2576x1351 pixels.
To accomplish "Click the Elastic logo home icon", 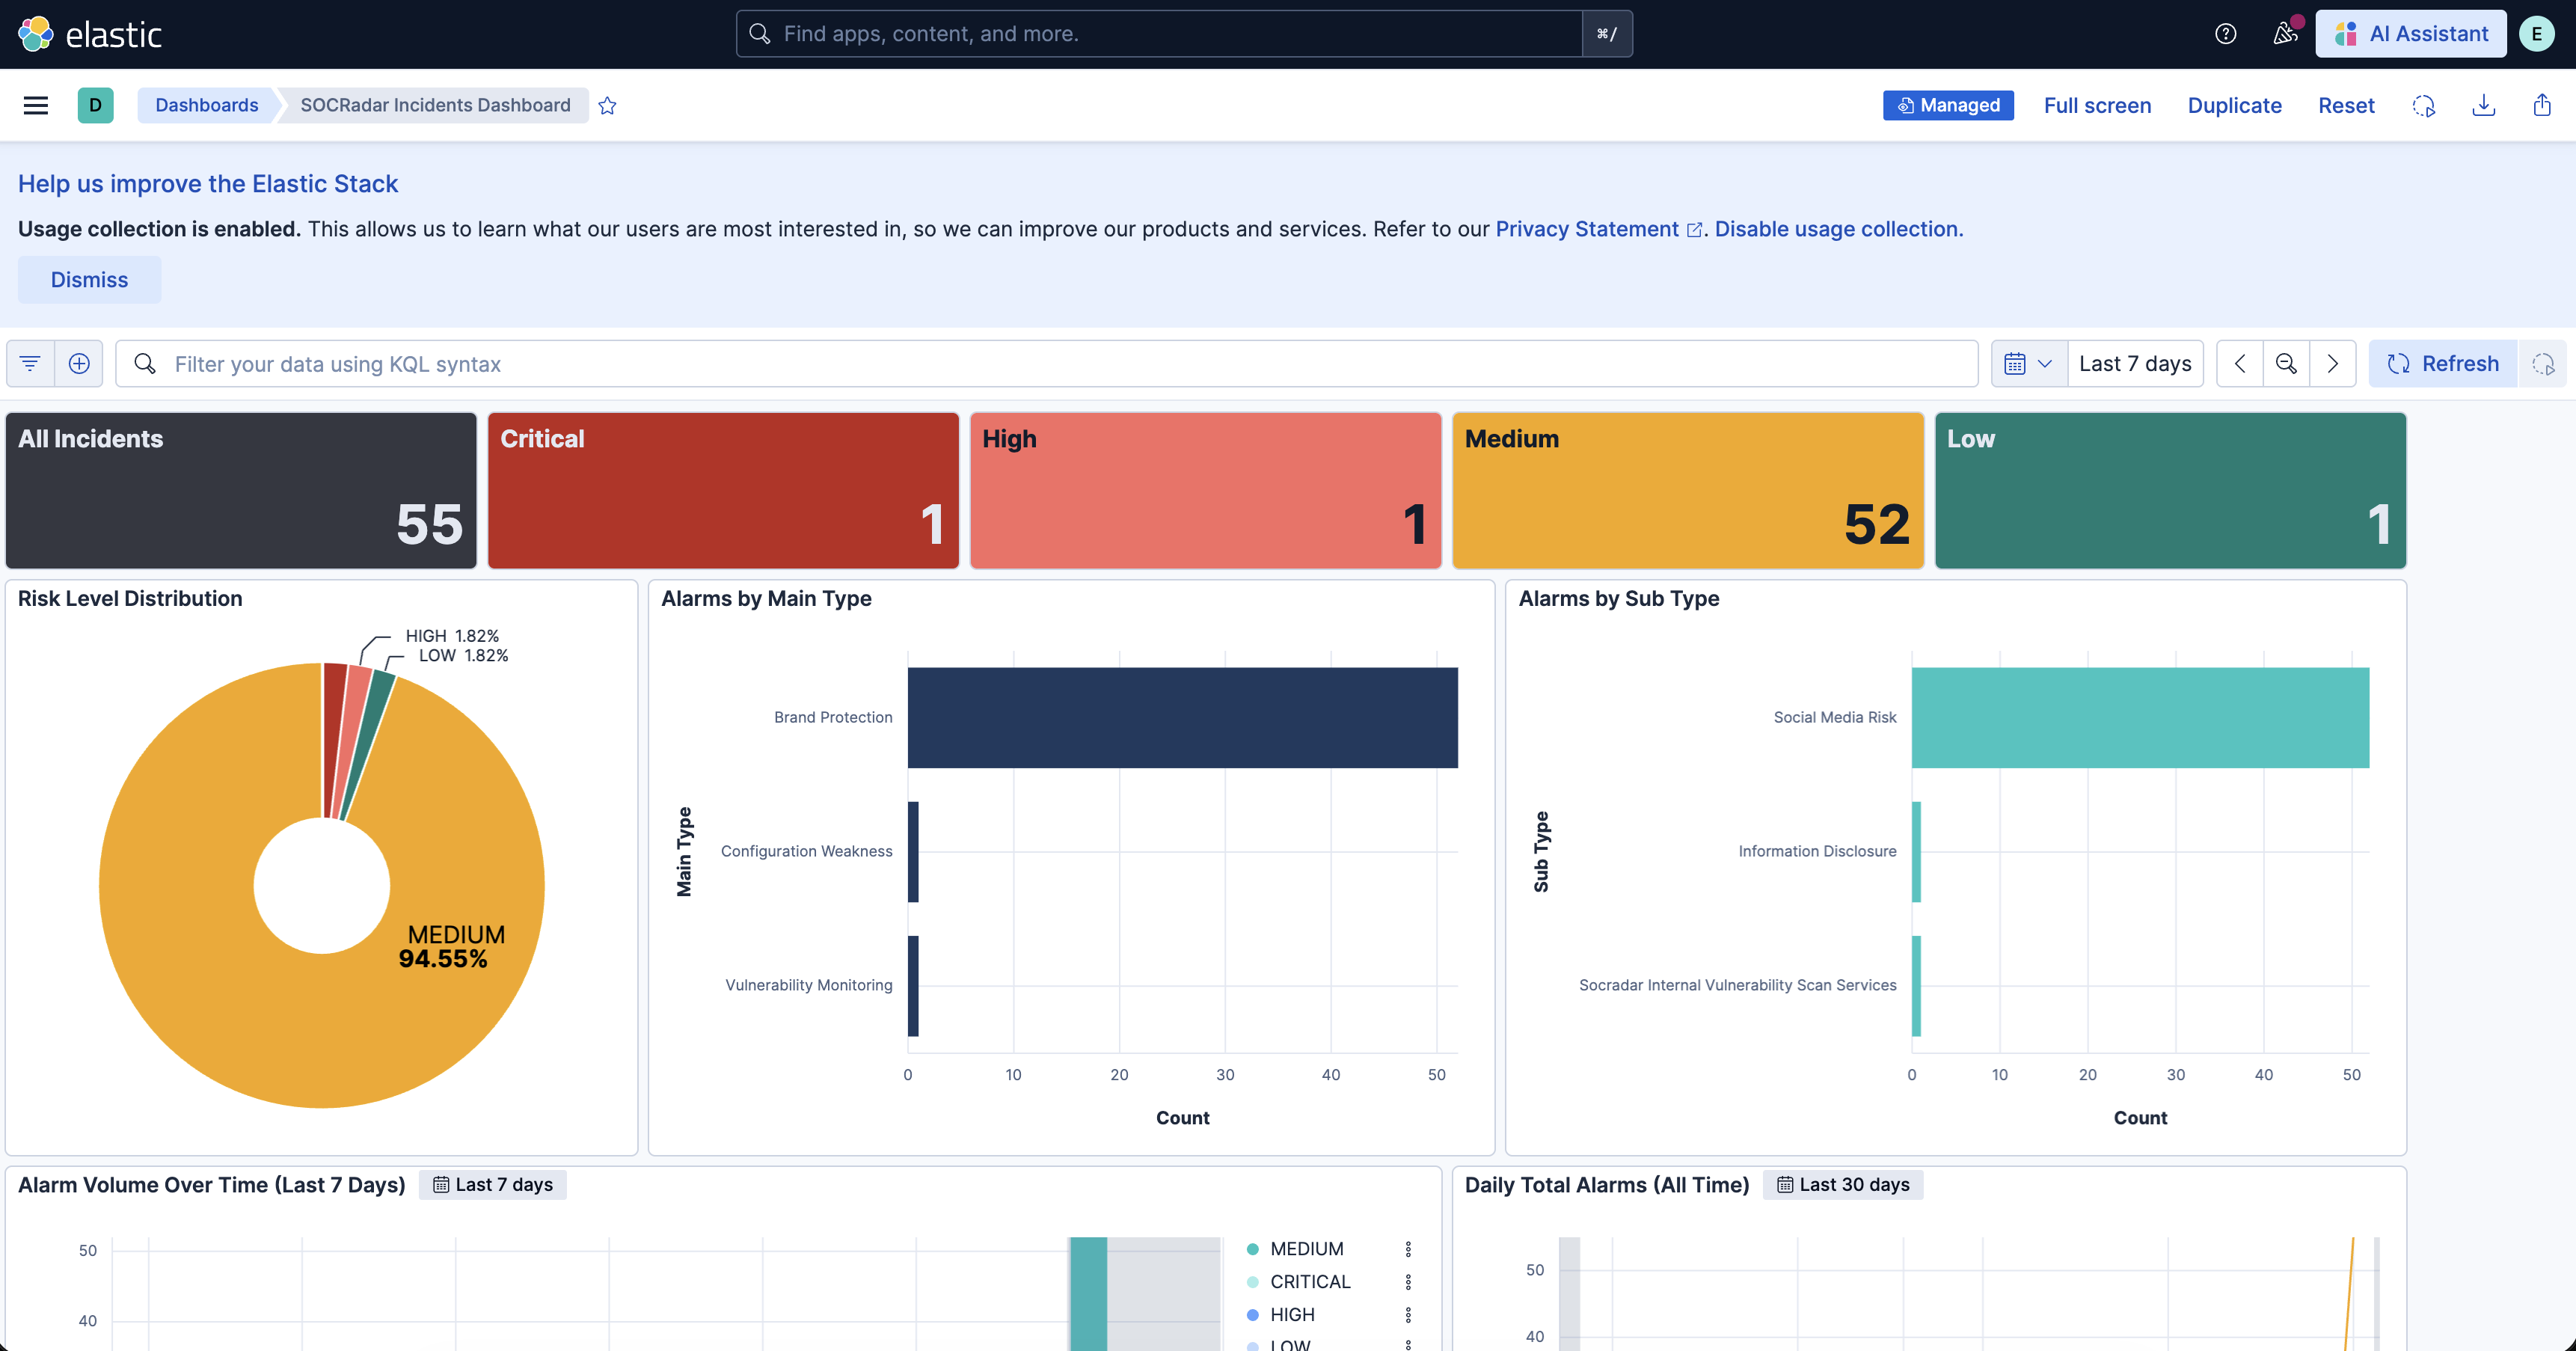I will click(x=36, y=34).
